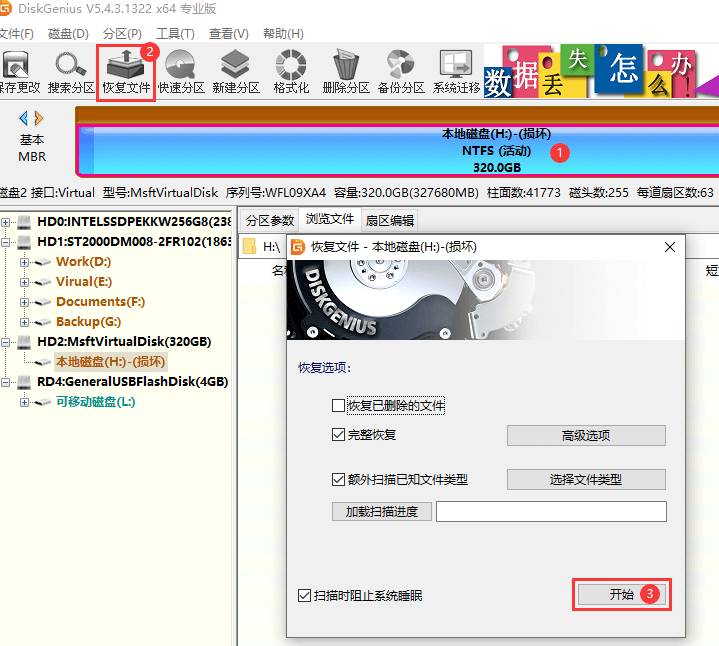Select HD2:MsftVirtualDisk(320GB) tree label
Viewport: 719px width, 646px height.
pos(124,342)
